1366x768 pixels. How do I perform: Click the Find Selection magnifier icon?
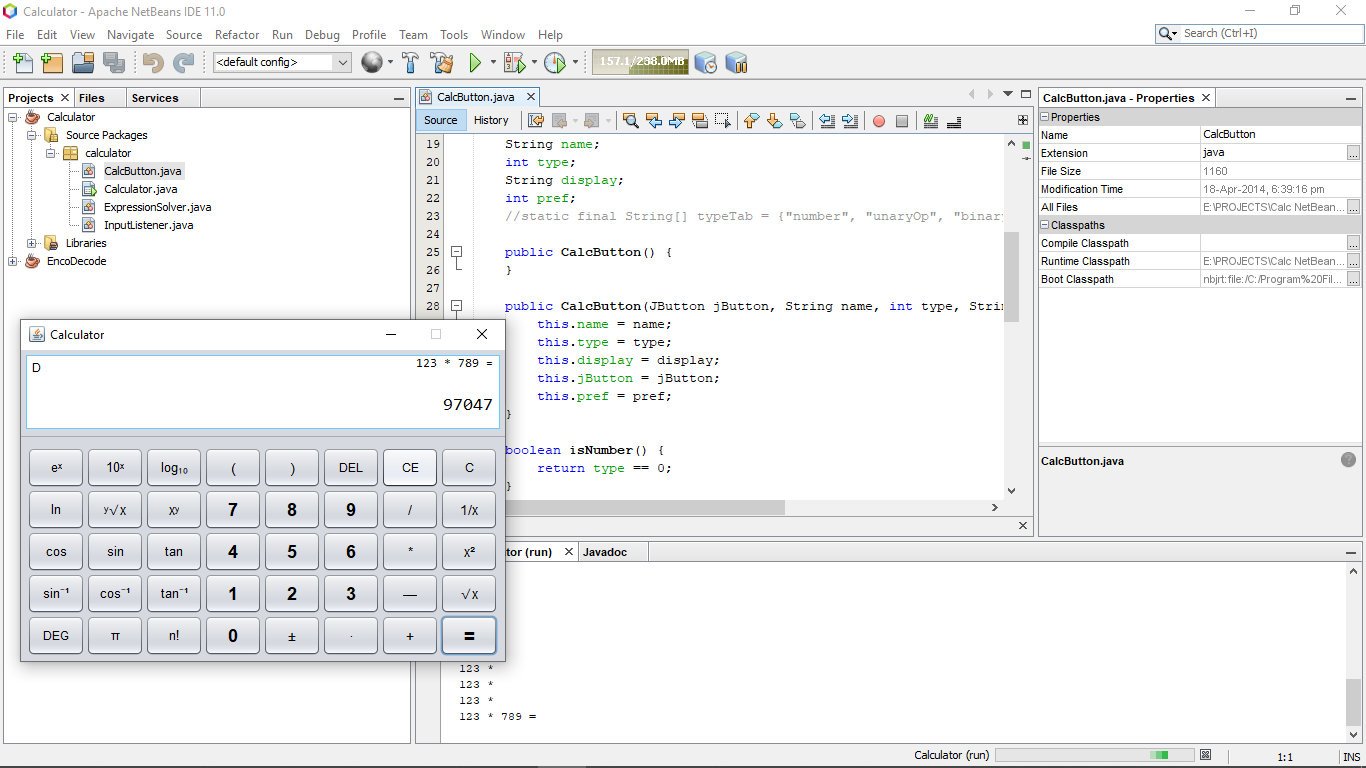[631, 121]
